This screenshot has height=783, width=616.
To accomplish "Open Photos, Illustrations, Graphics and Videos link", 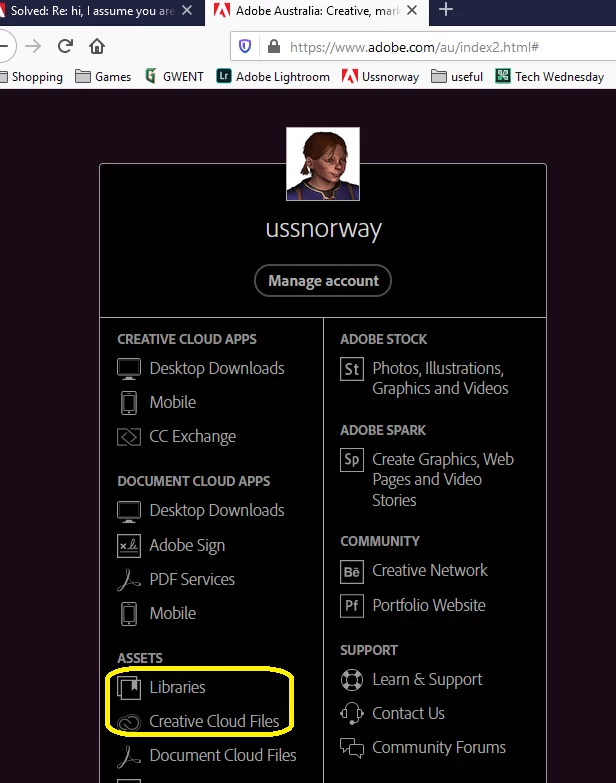I will point(440,379).
